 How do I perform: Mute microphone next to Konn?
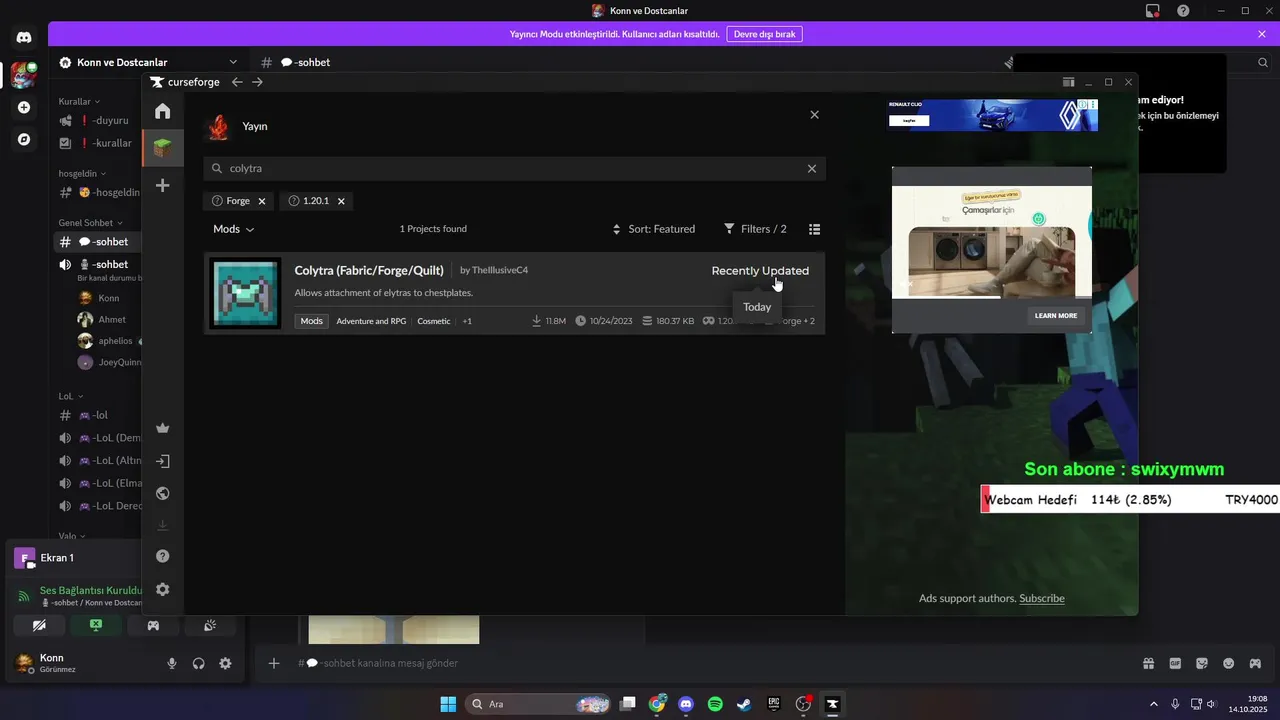172,663
